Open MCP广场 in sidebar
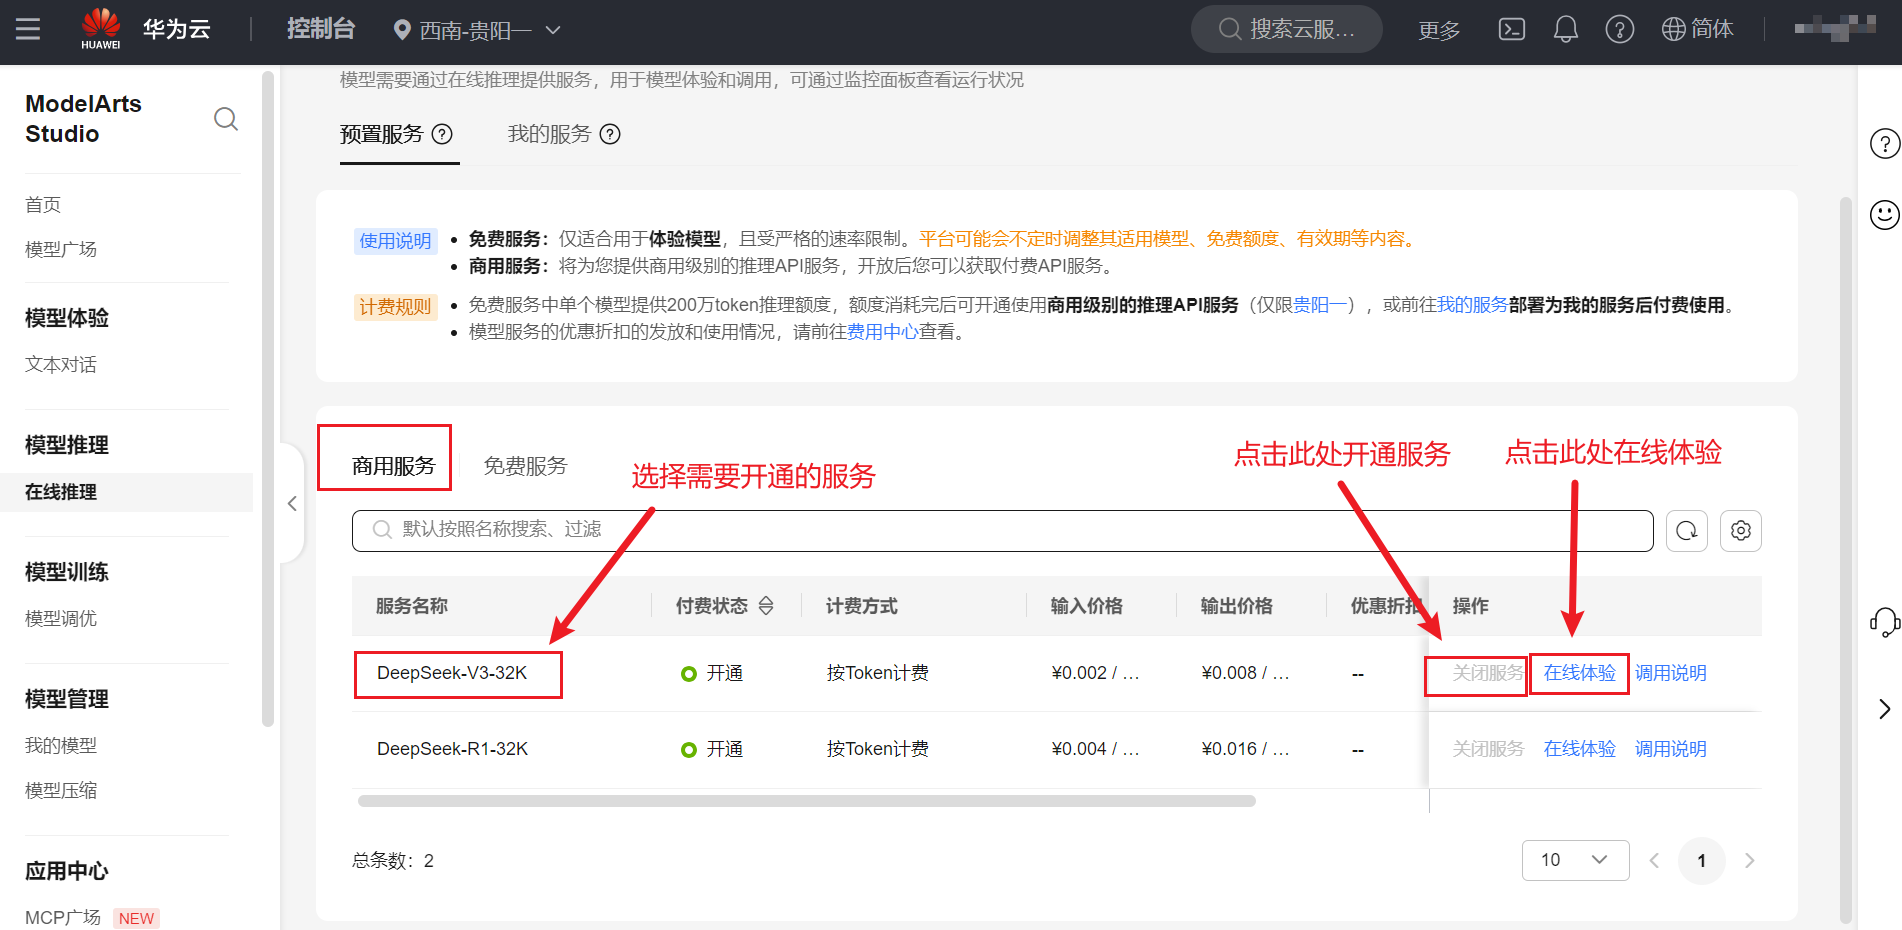This screenshot has height=930, width=1902. (x=63, y=918)
